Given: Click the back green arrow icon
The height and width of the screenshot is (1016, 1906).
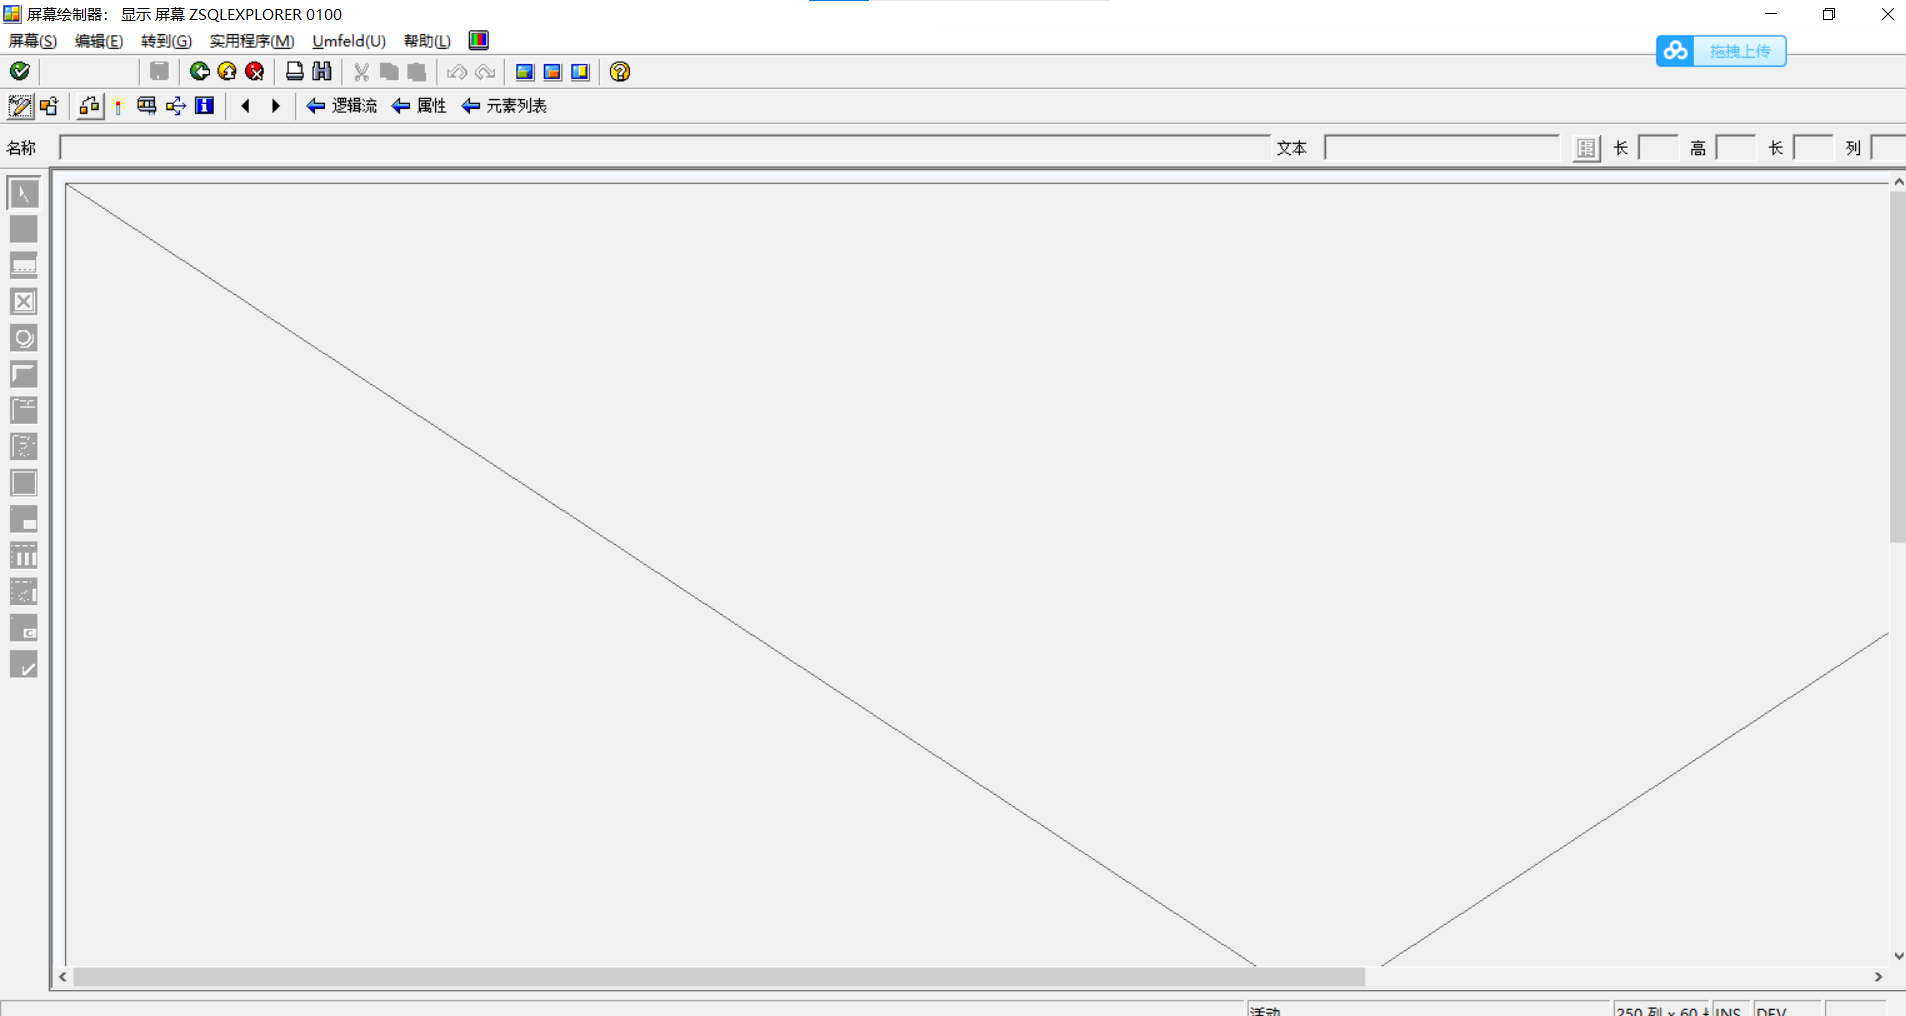Looking at the screenshot, I should click(x=199, y=71).
